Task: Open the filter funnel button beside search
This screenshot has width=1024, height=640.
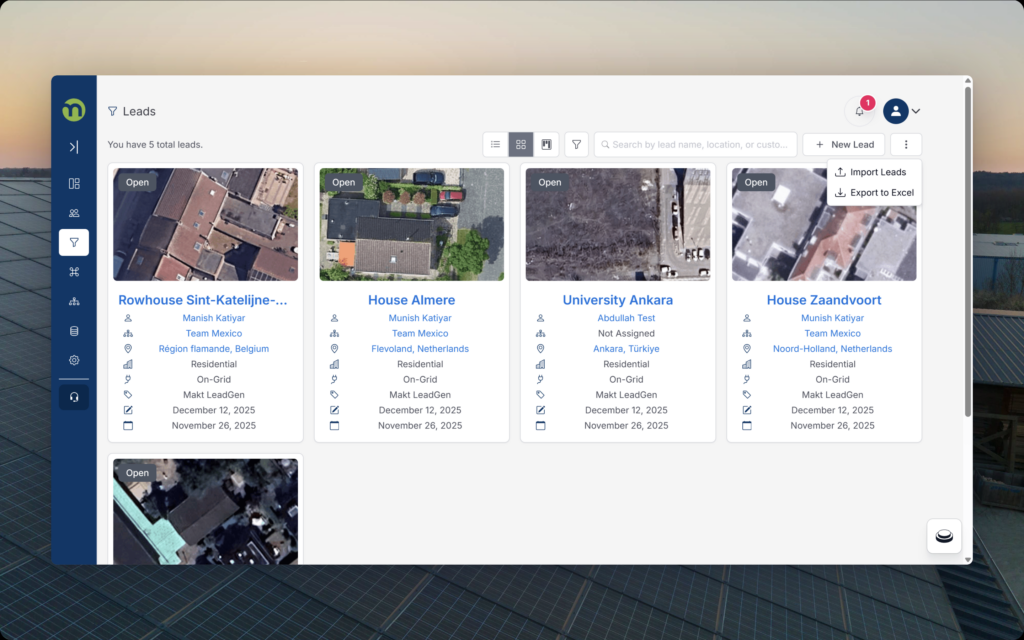Action: (576, 145)
